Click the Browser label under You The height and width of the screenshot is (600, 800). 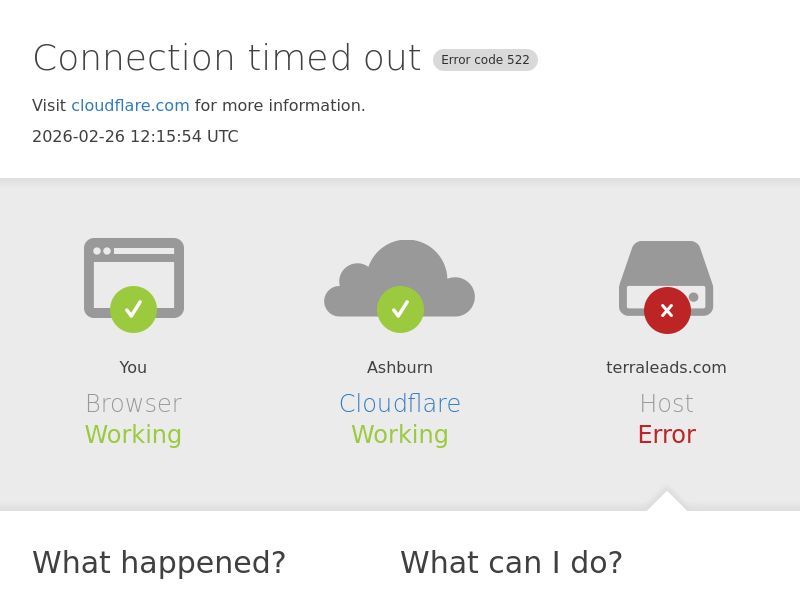(x=133, y=404)
